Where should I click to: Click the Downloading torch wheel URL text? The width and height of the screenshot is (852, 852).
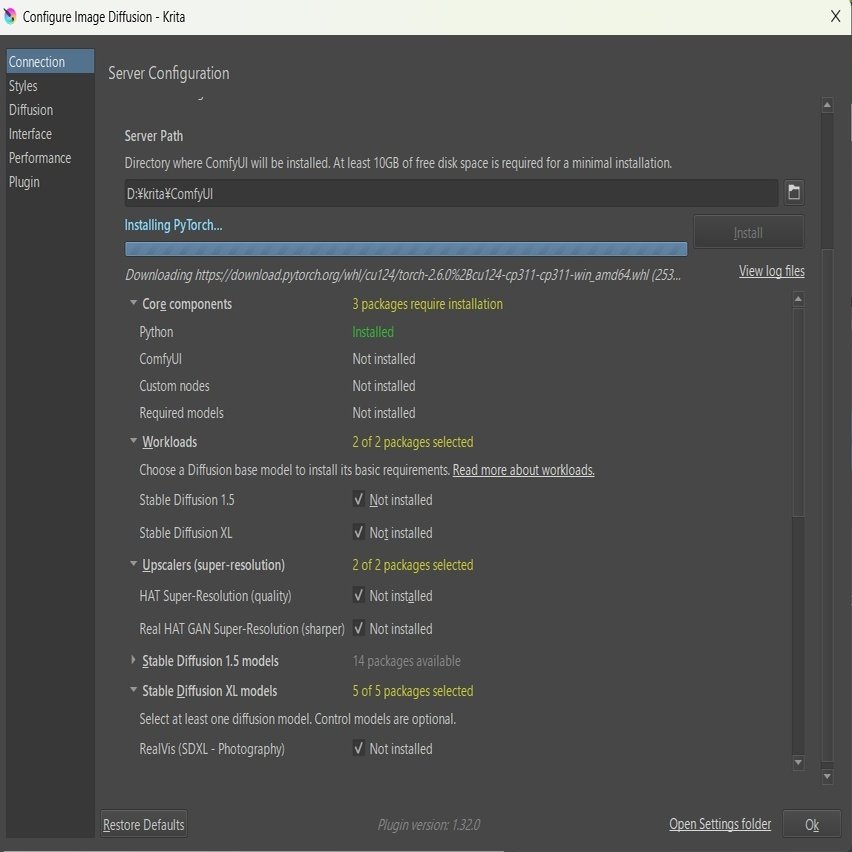click(x=403, y=275)
